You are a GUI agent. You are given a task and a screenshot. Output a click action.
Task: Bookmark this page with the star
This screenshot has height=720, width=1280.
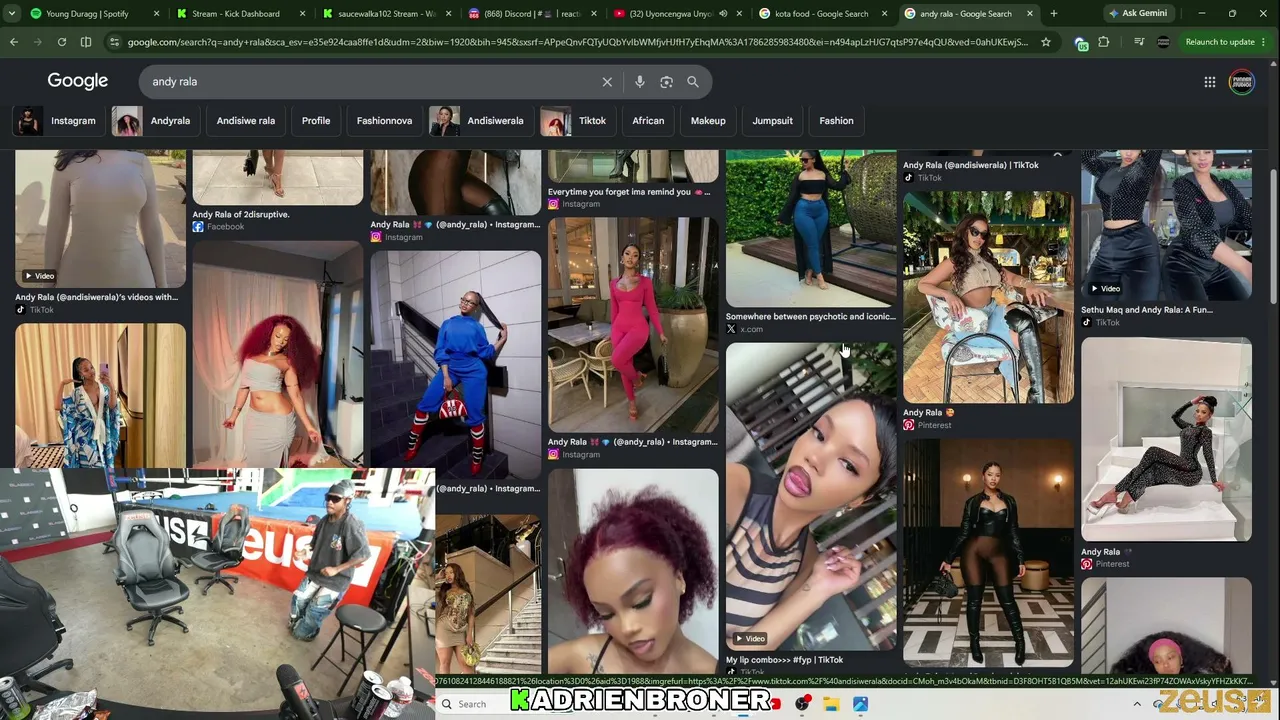click(x=1046, y=42)
